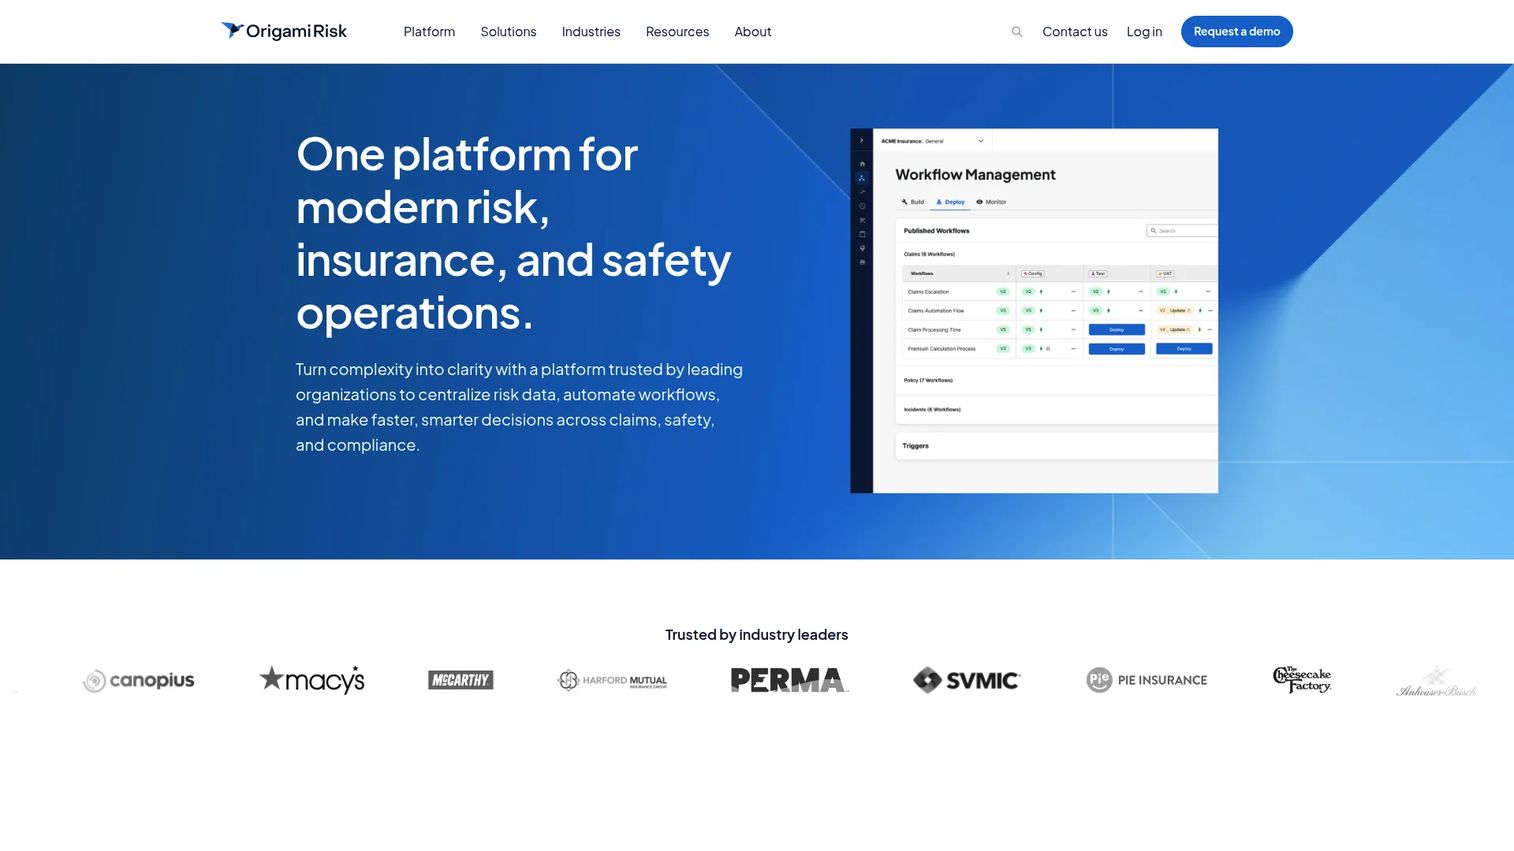Open the search magnifier icon
1514x851 pixels.
(1017, 32)
